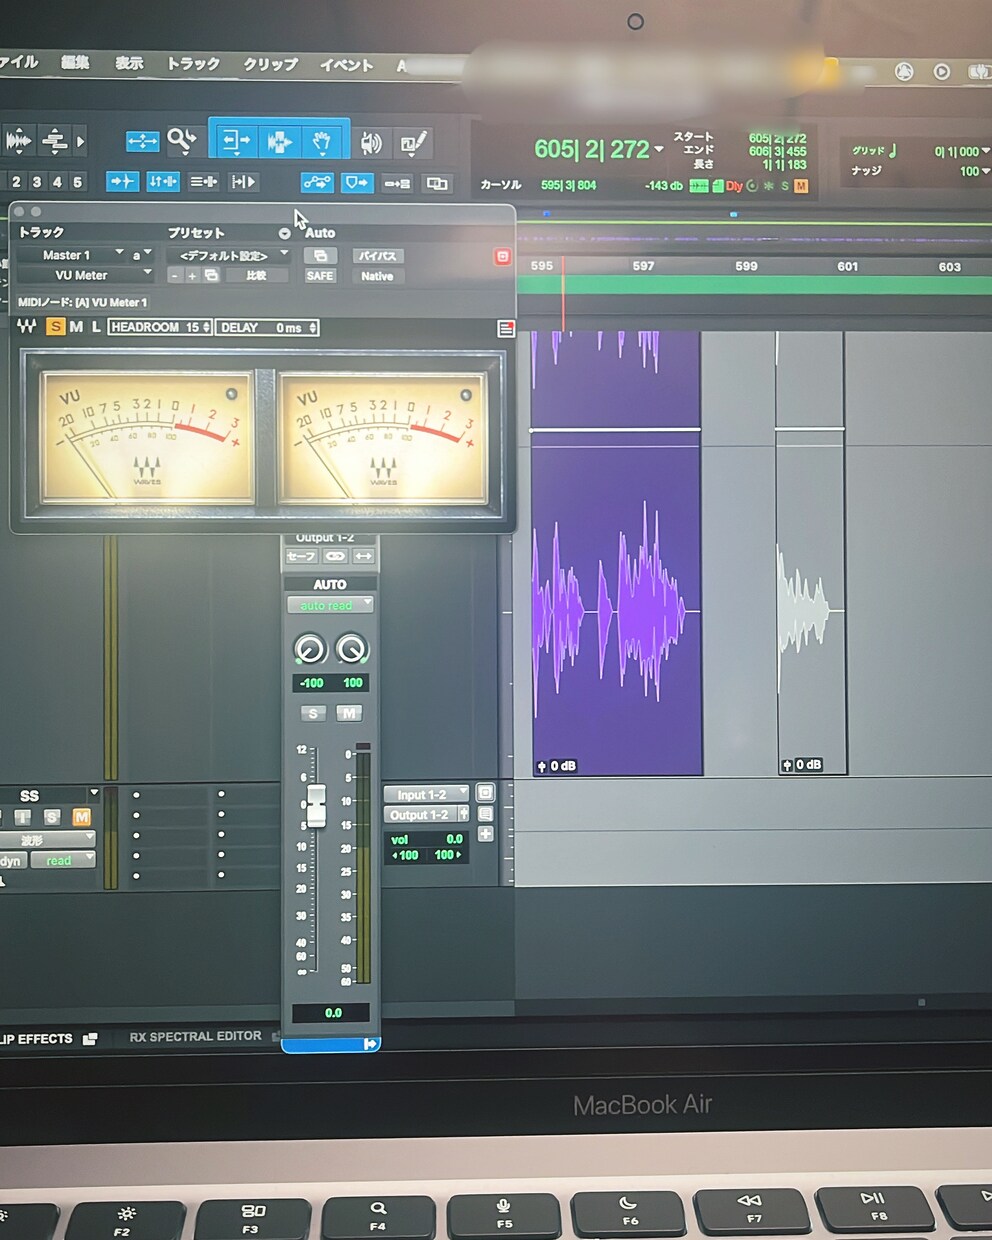992x1240 pixels.
Task: Click the red target button in plugin window
Action: [503, 257]
